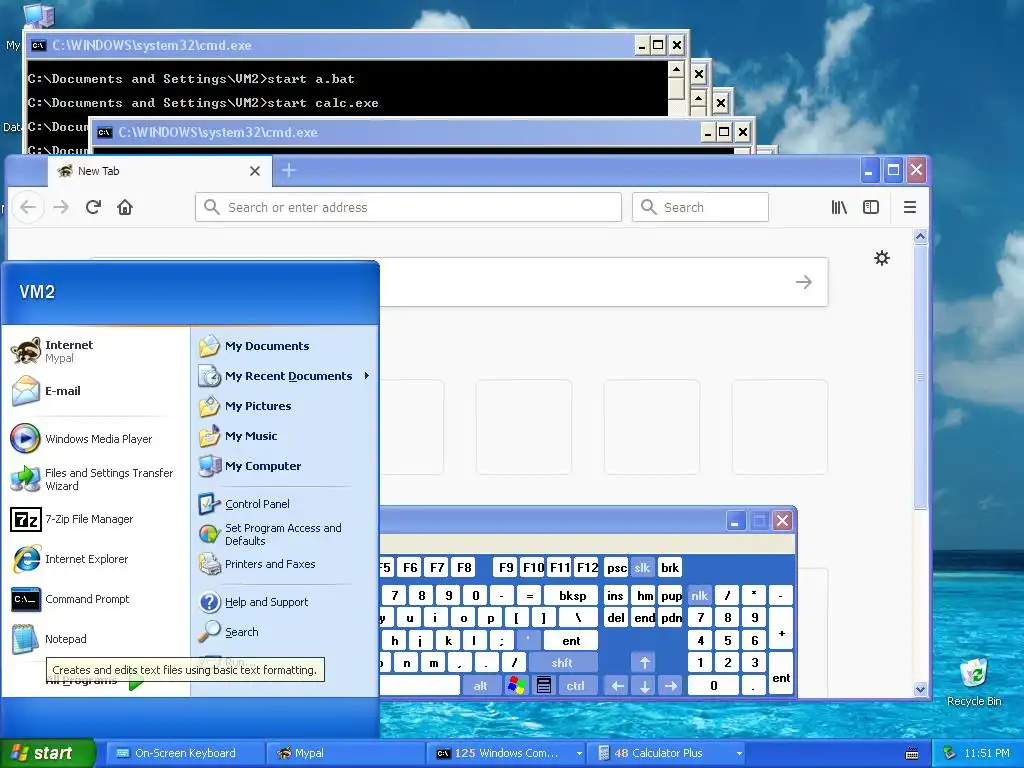Click Windows logo key on On-Screen Keyboard
The width and height of the screenshot is (1024, 768).
click(516, 686)
